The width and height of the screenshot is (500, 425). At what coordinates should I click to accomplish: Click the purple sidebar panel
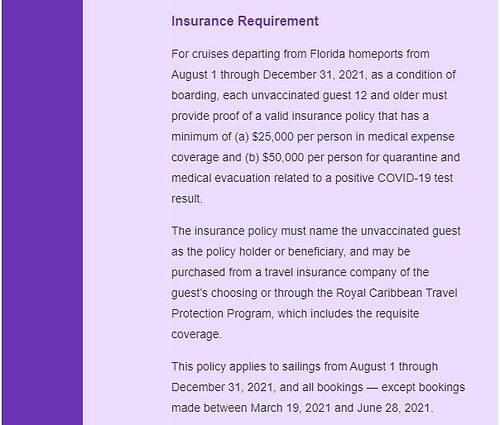coord(43,212)
